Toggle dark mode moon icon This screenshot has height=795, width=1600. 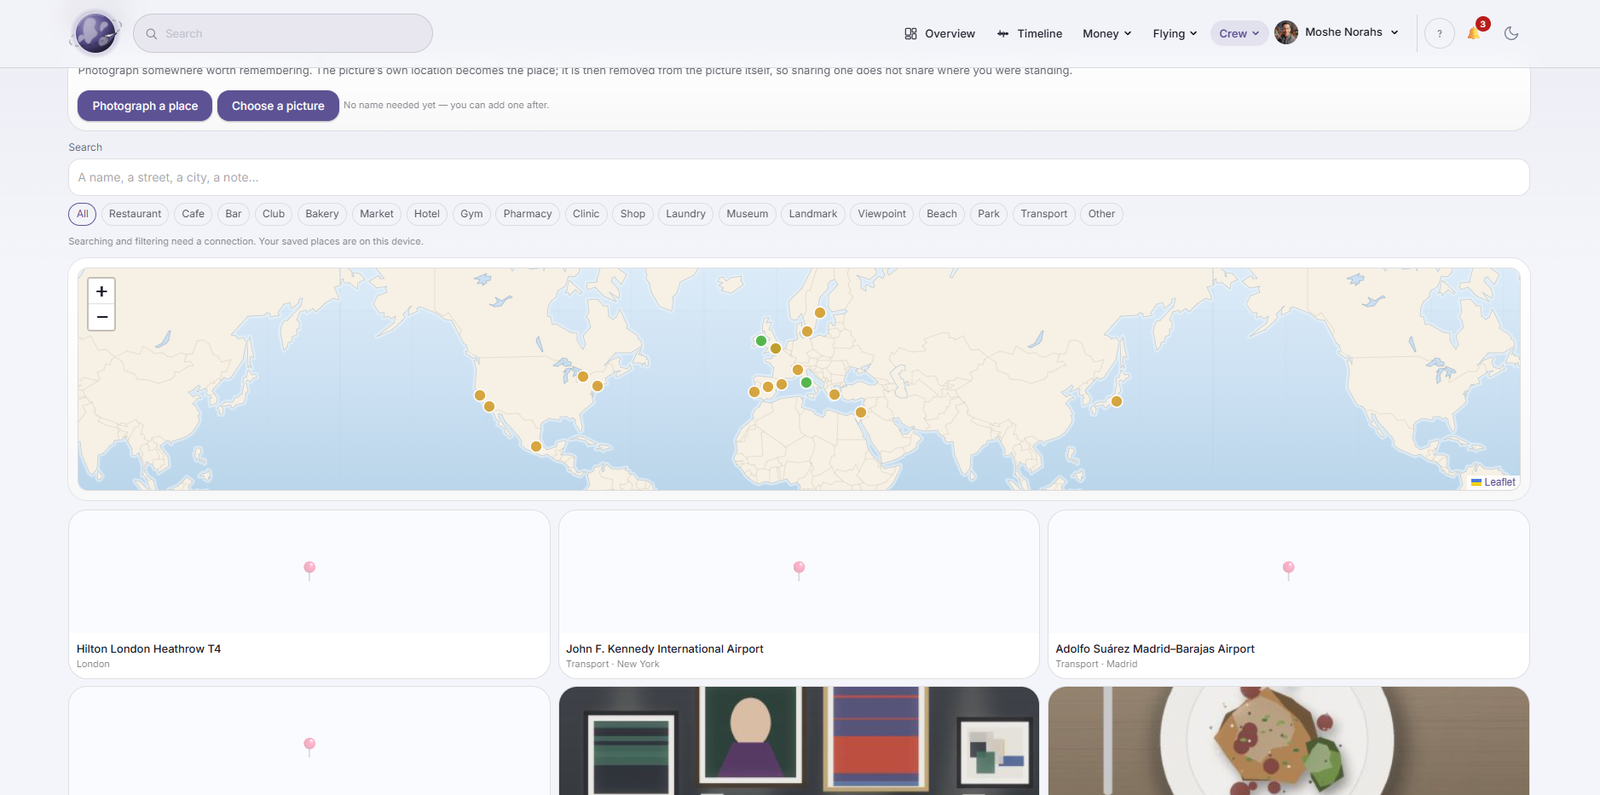point(1511,34)
